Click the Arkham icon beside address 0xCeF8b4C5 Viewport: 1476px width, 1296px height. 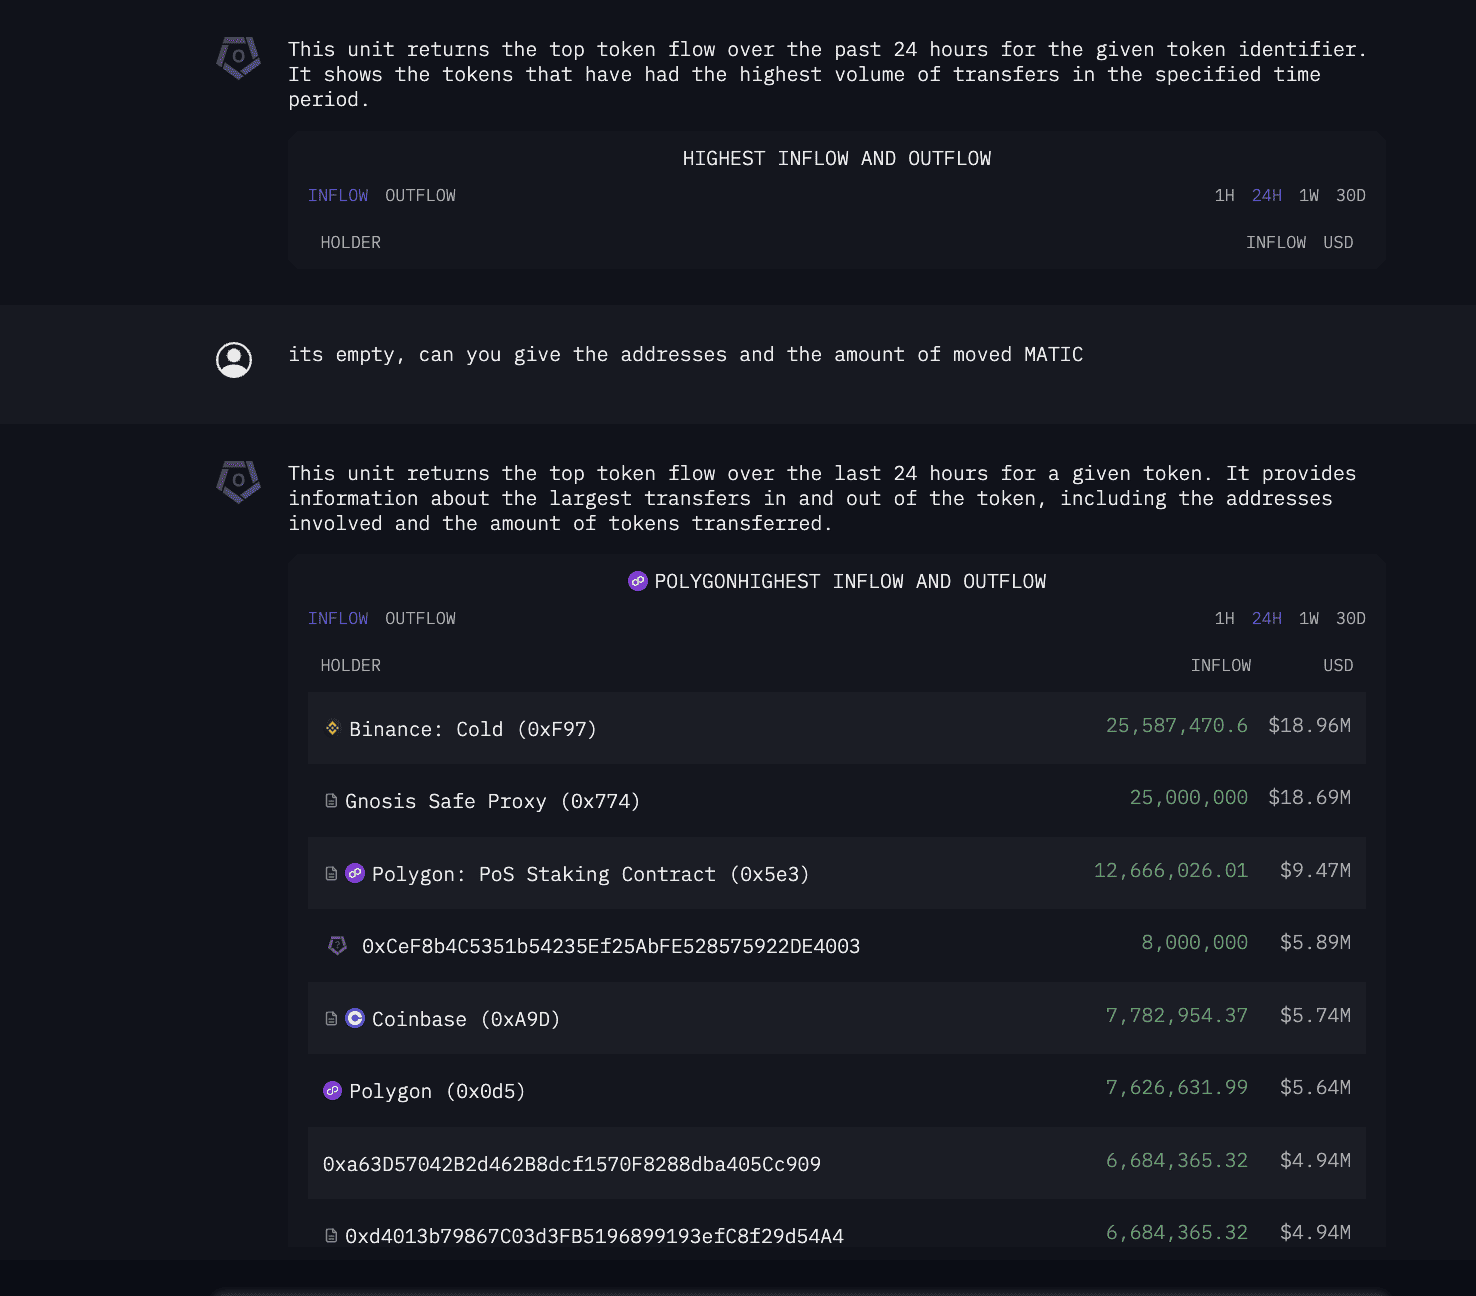(x=338, y=945)
